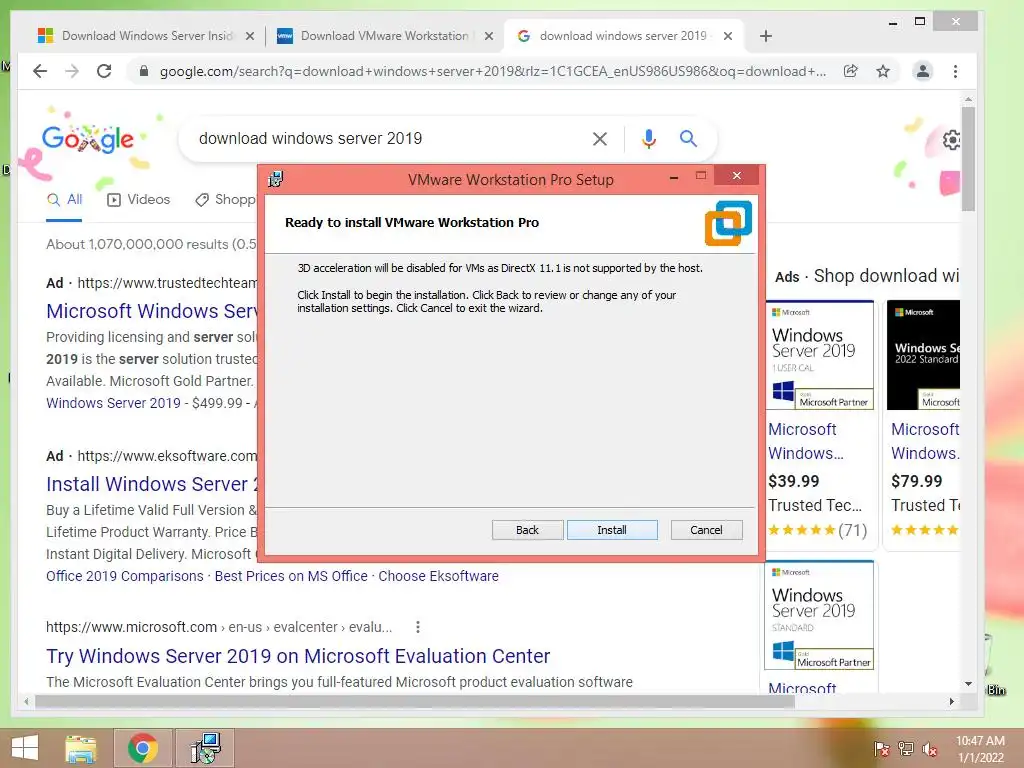Open Google settings gear
Viewport: 1024px width, 768px height.
(952, 140)
